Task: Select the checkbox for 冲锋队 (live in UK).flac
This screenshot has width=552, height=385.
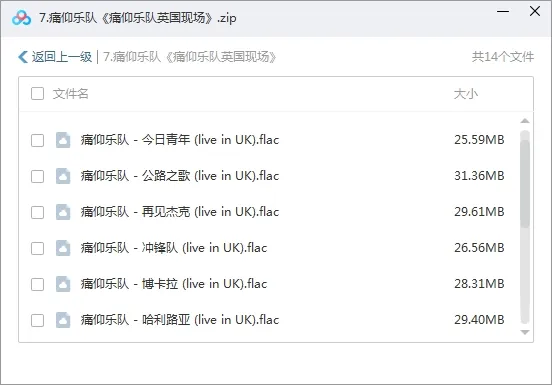Action: (37, 248)
